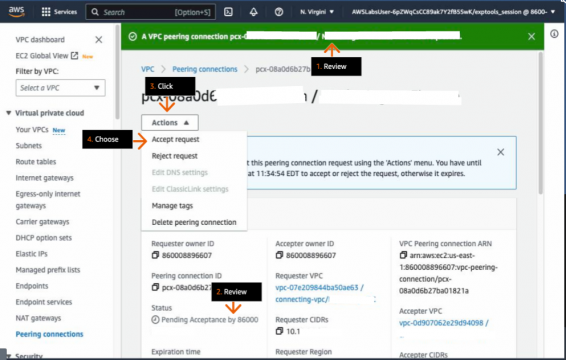Open Endpoint services in sidebar
This screenshot has width=566, height=360.
[44, 302]
